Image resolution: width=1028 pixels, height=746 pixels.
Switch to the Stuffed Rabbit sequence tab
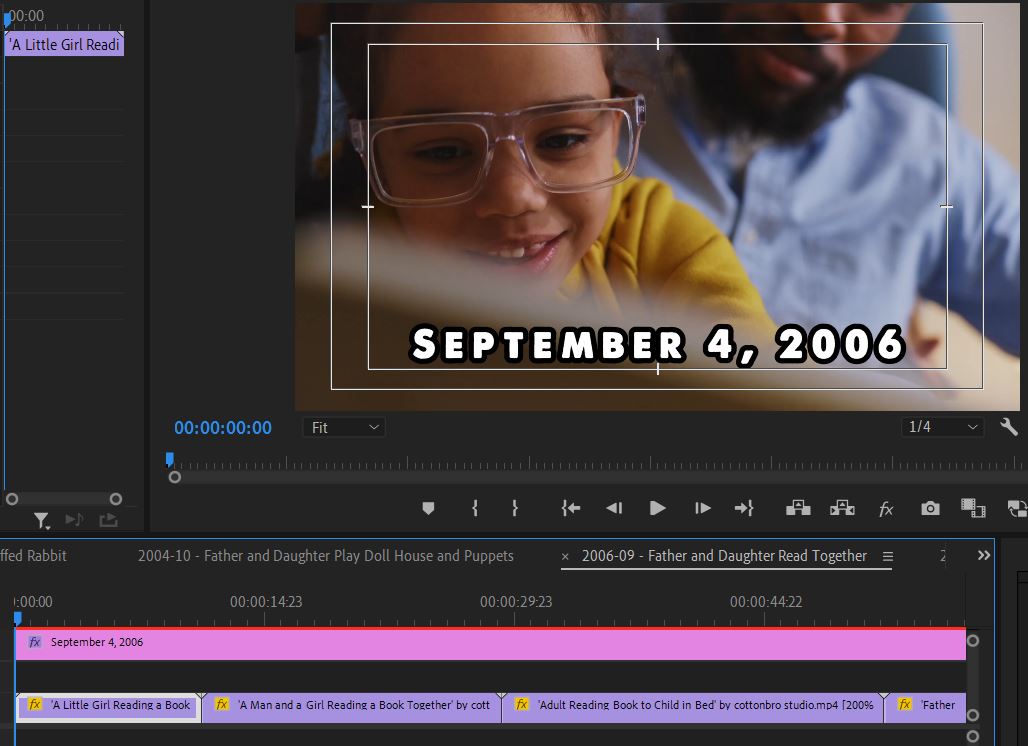[33, 556]
